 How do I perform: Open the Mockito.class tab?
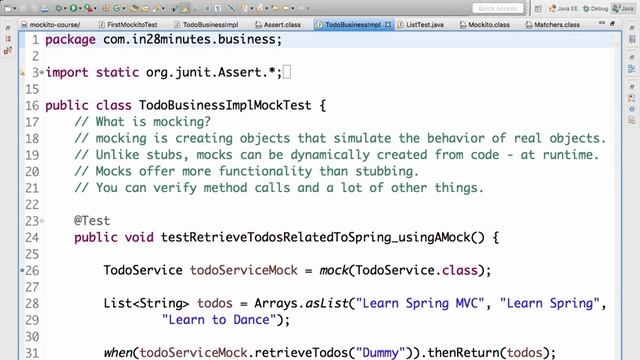[x=484, y=24]
